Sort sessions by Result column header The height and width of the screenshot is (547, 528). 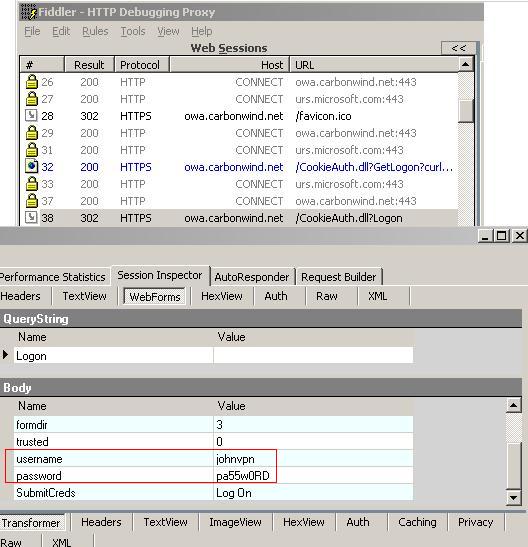(x=89, y=65)
